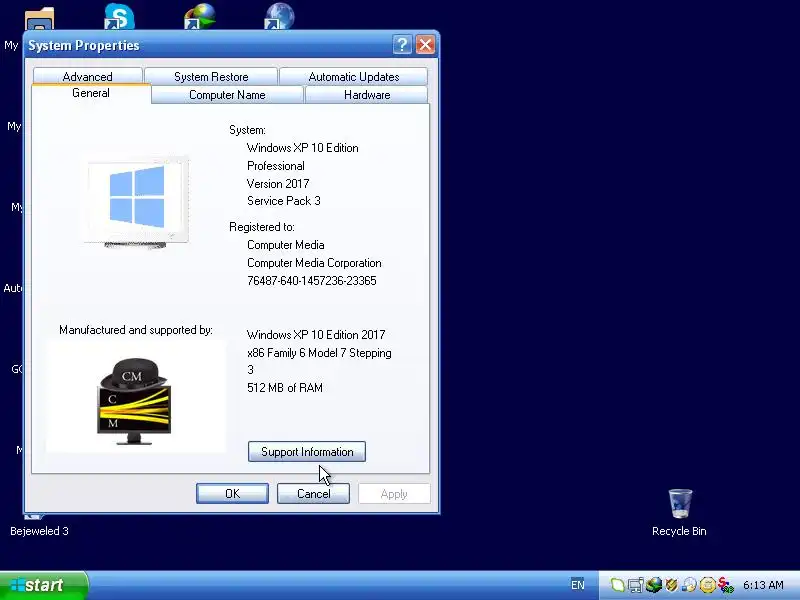Click the text 'Version 2017'
Viewport: 800px width, 600px height.
[278, 184]
